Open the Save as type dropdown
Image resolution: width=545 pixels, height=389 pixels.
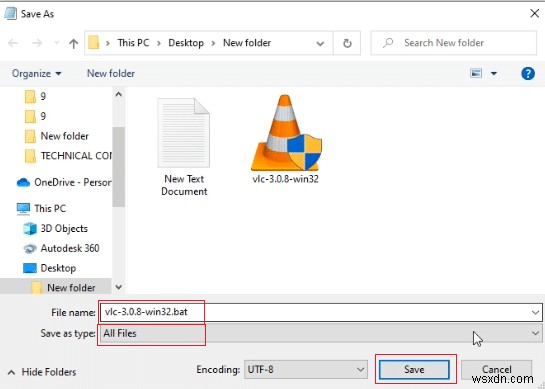pyautogui.click(x=320, y=334)
